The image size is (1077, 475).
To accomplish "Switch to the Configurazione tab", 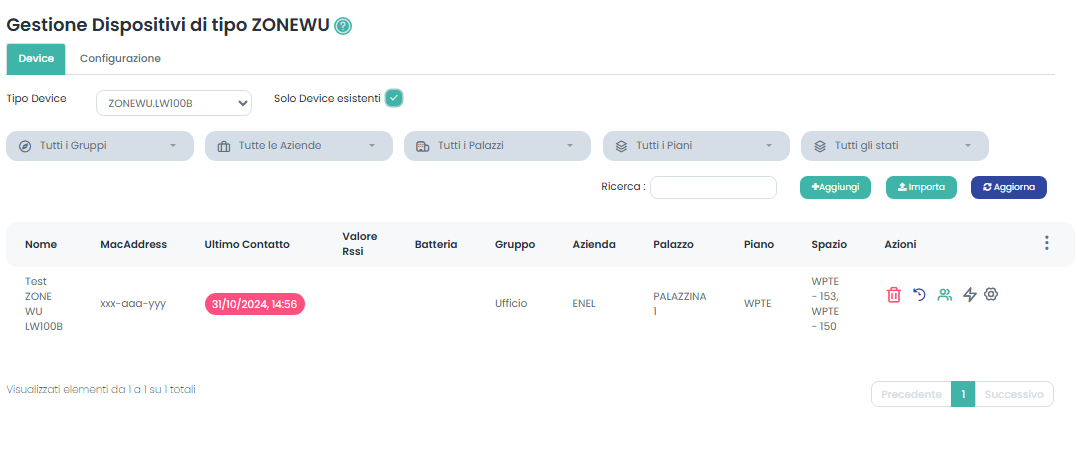I will (x=120, y=59).
